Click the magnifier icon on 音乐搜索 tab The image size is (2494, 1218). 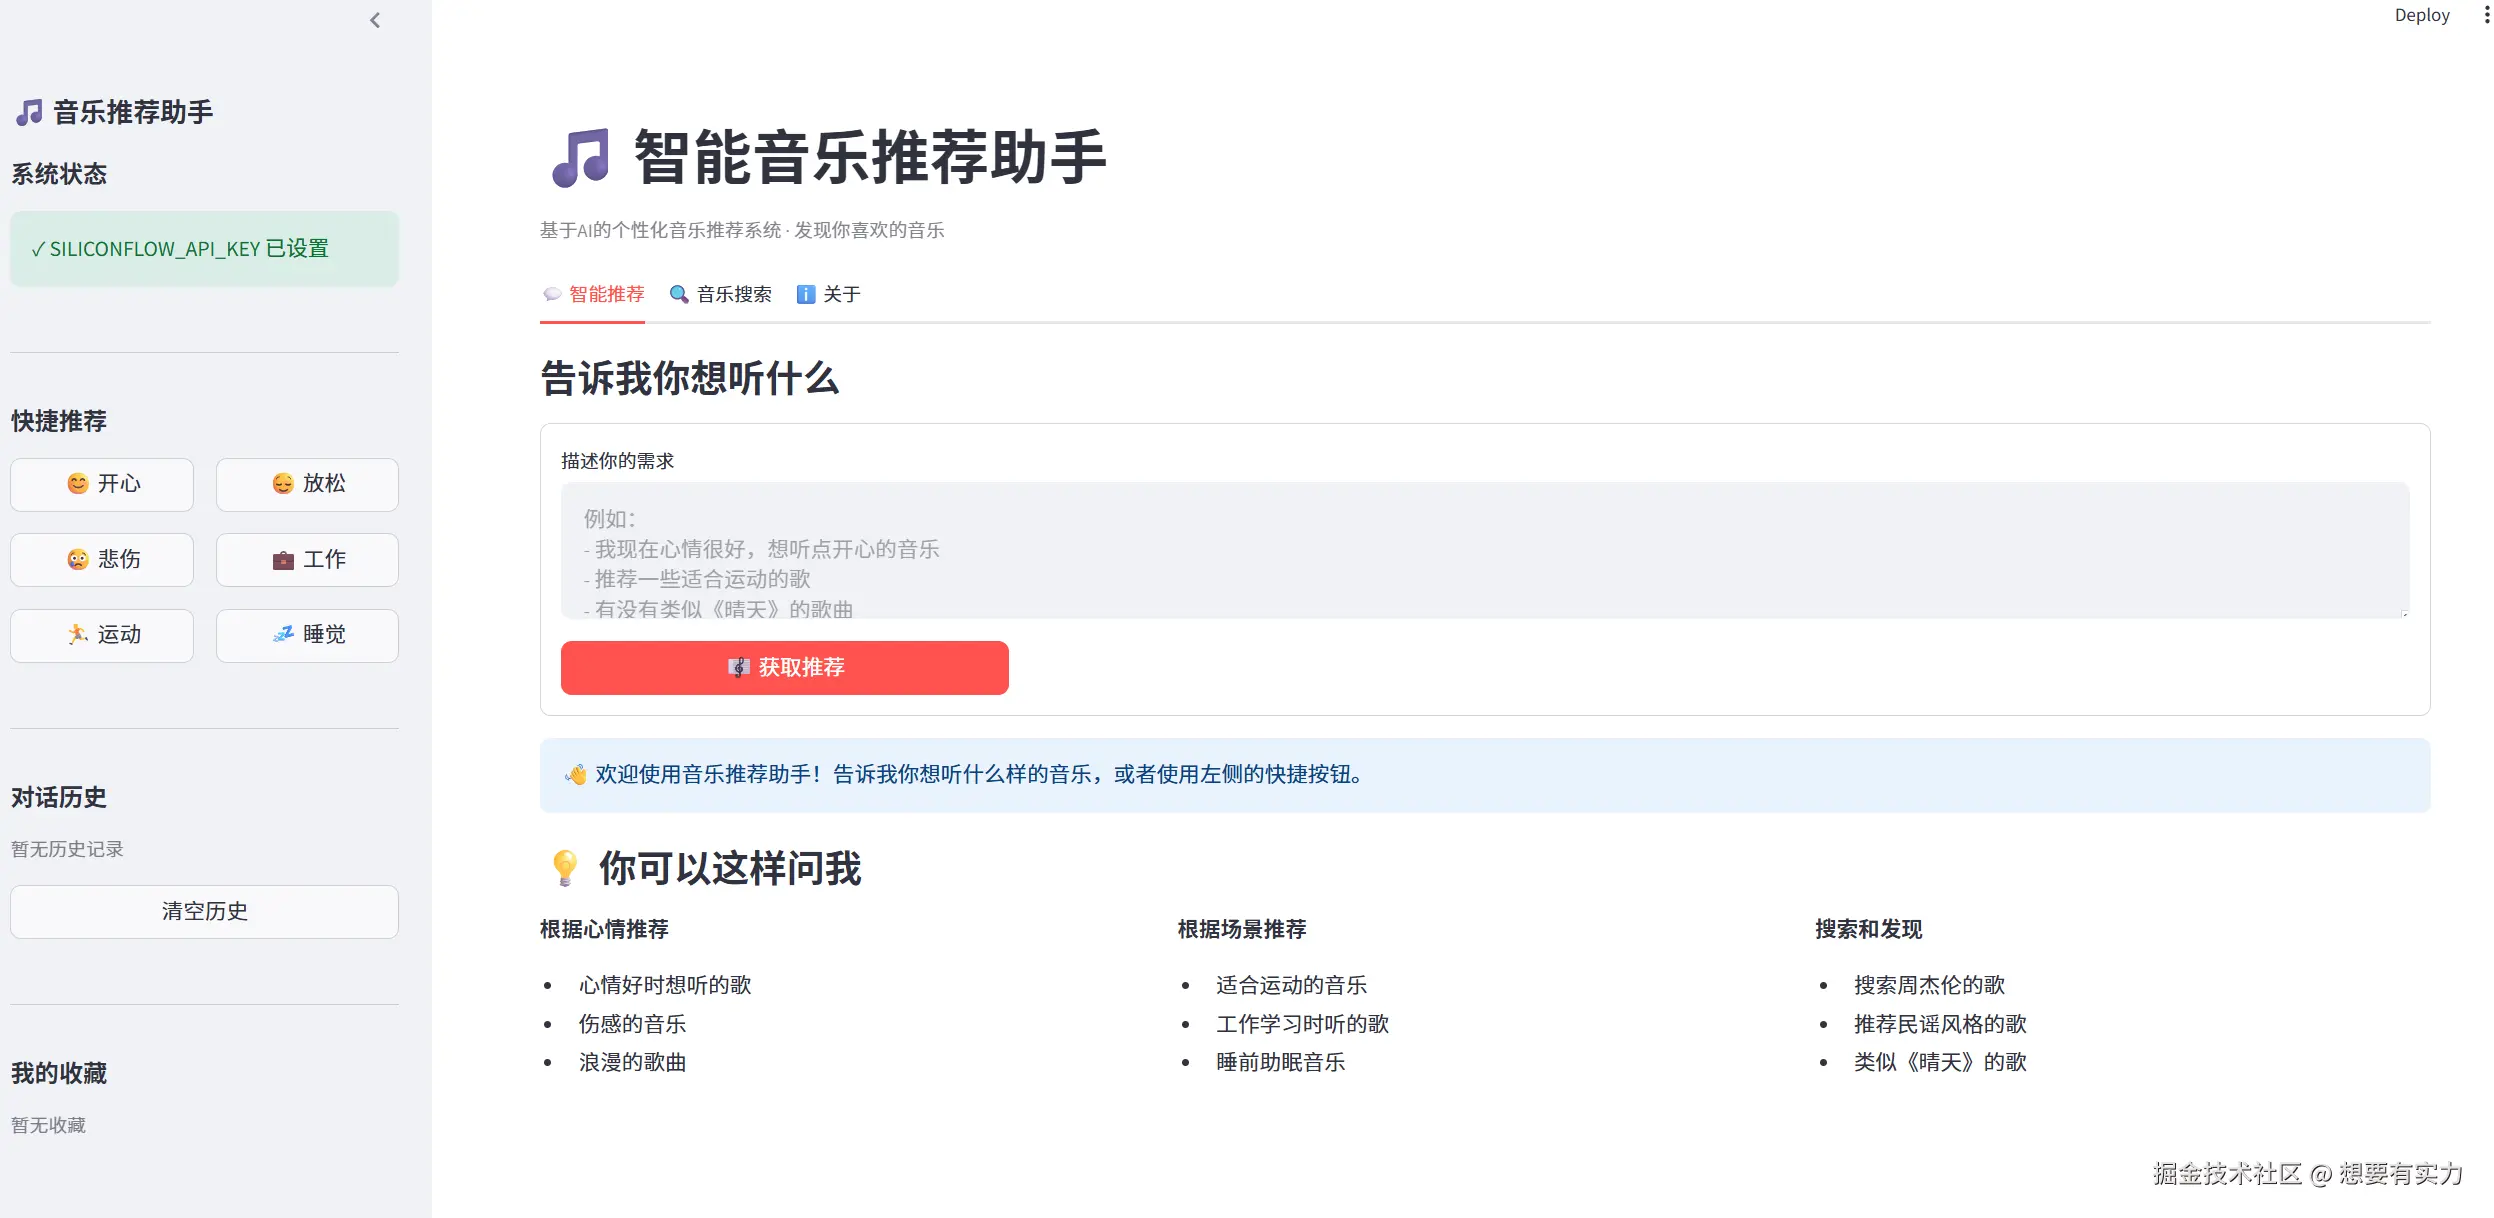[x=679, y=294]
